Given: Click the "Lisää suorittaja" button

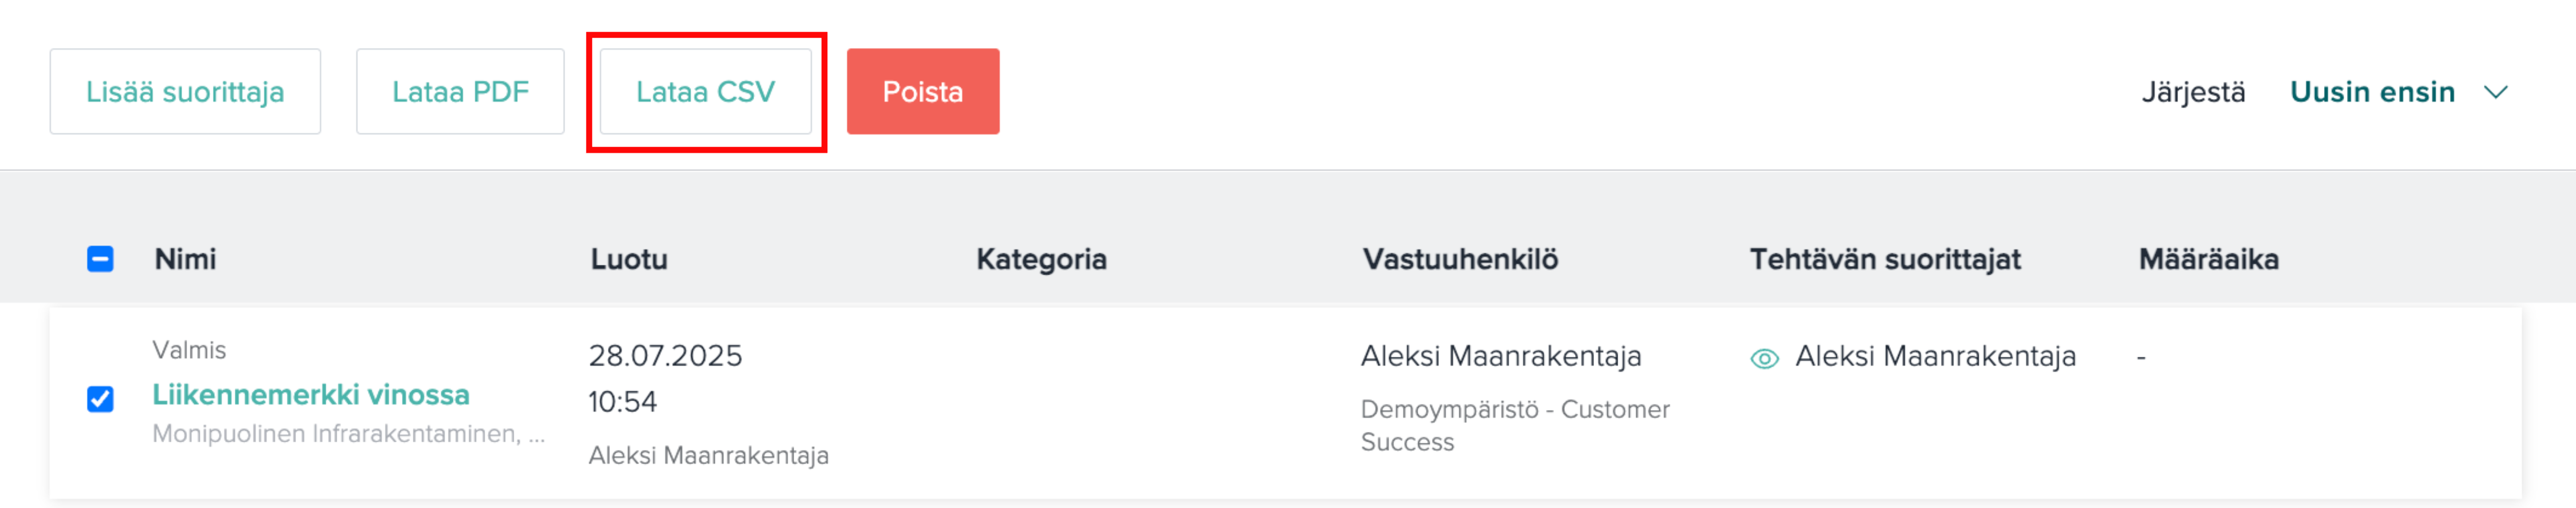Looking at the screenshot, I should [185, 92].
